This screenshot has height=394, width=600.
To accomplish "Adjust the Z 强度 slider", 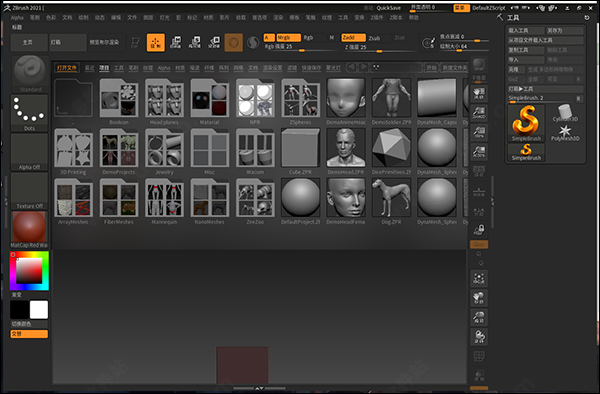I will tap(379, 47).
